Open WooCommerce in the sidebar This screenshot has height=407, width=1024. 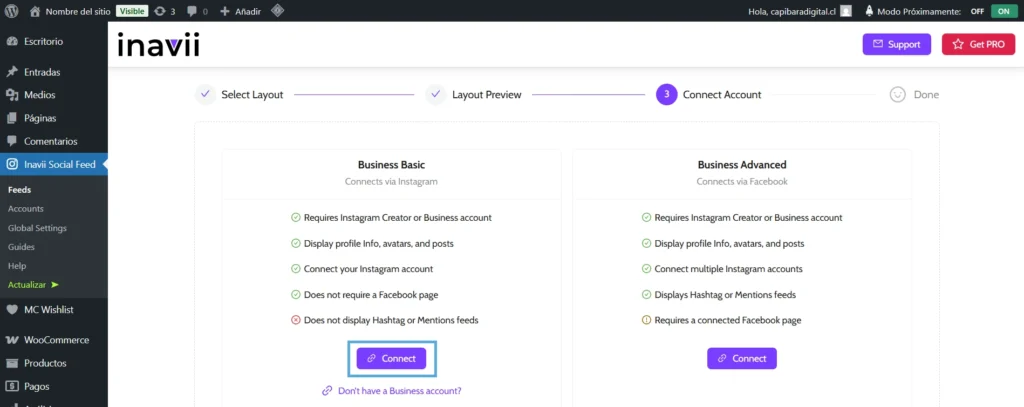coord(56,340)
